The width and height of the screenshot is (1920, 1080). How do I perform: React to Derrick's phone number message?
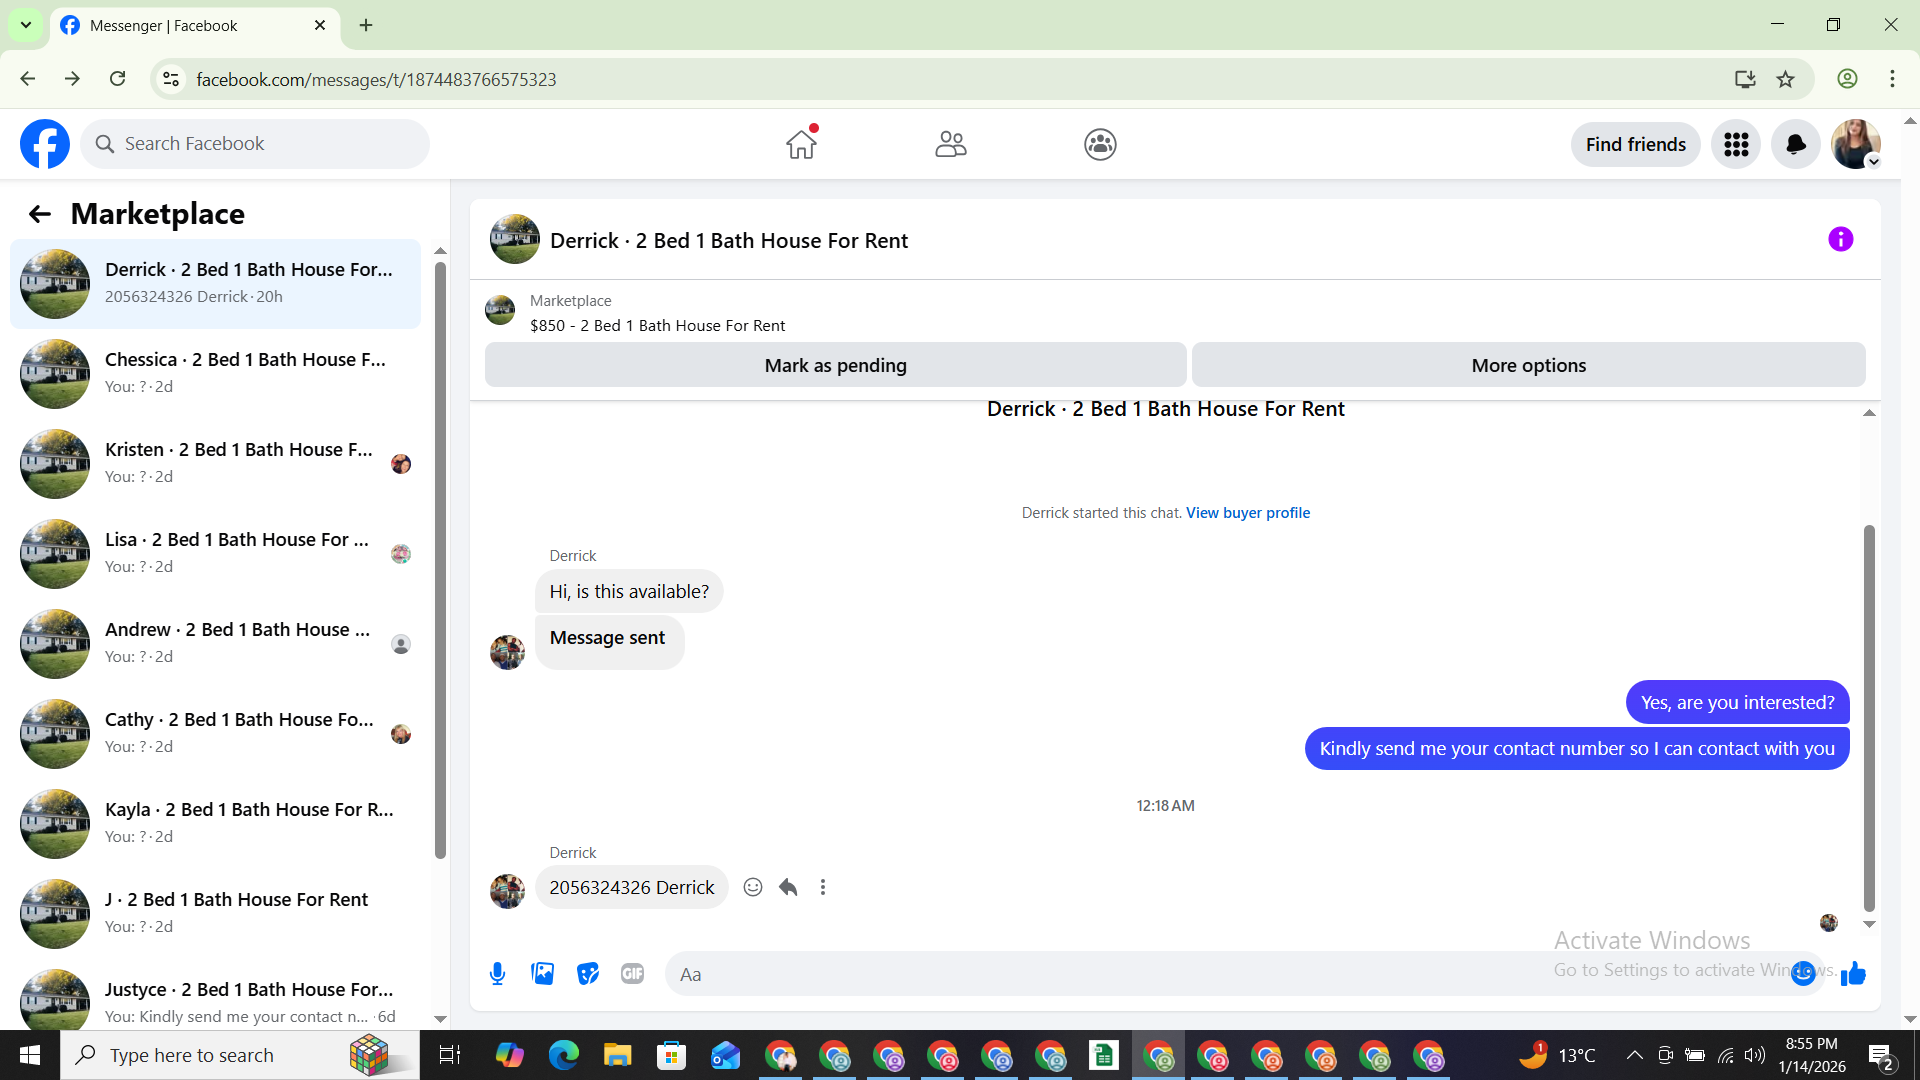point(753,887)
